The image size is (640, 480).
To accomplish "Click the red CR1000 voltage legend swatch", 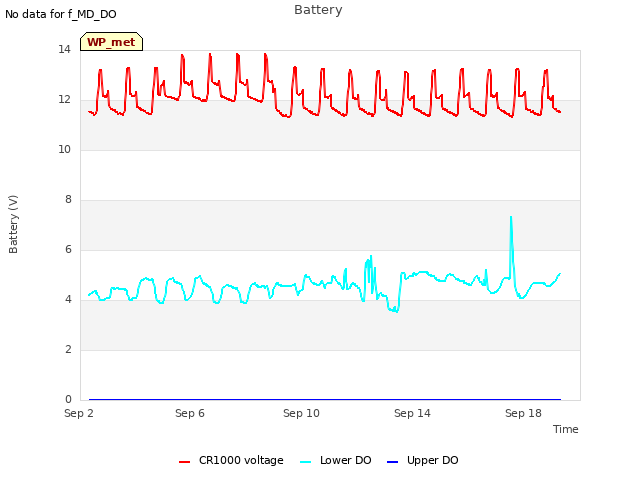I will pyautogui.click(x=184, y=462).
